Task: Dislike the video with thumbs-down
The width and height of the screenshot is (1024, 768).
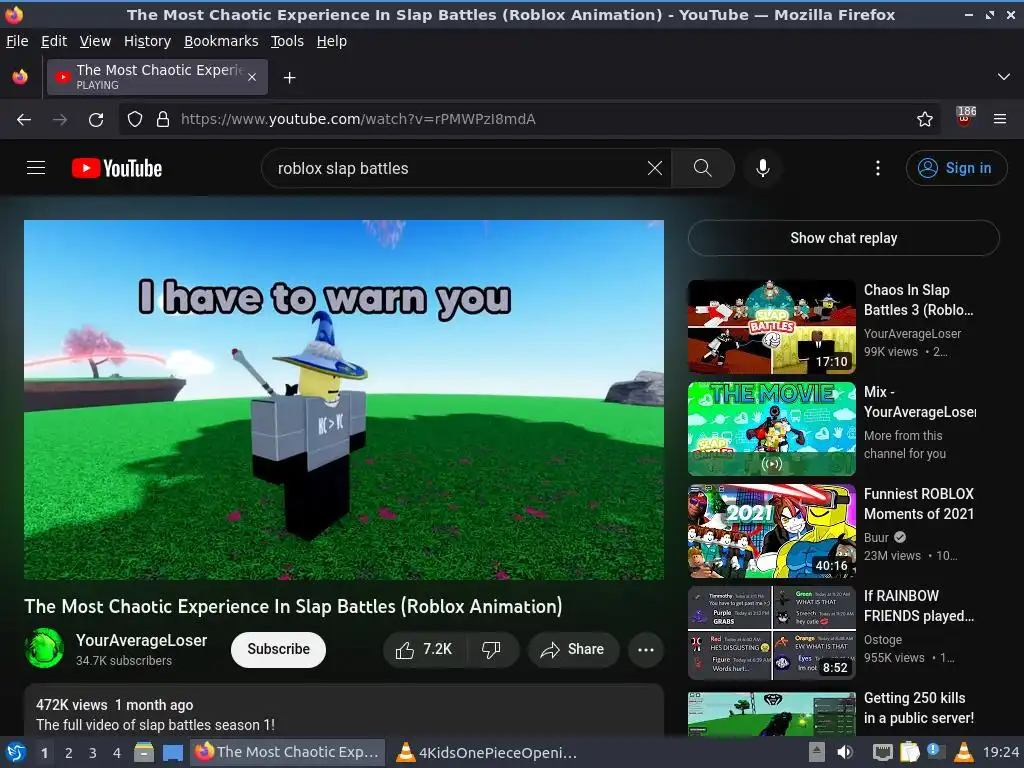Action: (491, 649)
